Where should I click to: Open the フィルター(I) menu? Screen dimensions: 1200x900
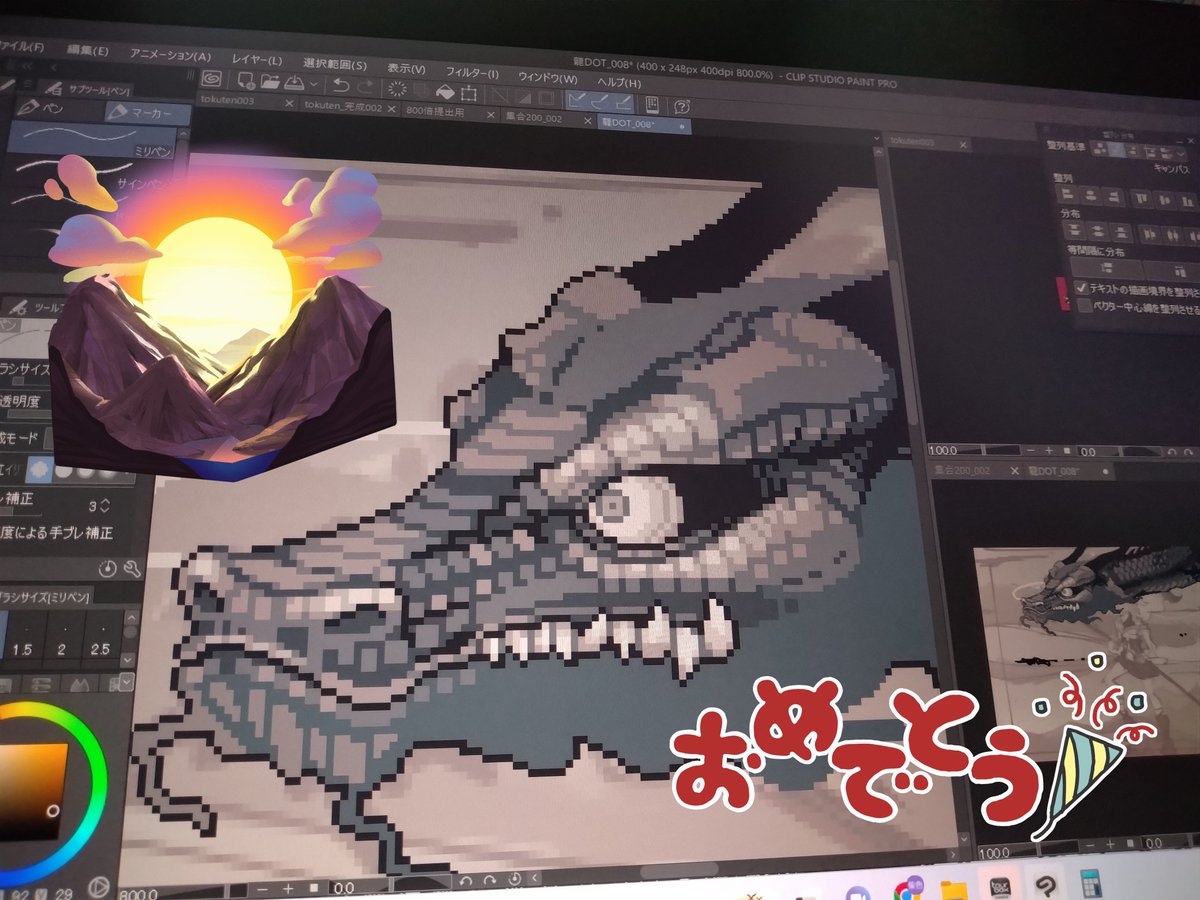click(472, 72)
